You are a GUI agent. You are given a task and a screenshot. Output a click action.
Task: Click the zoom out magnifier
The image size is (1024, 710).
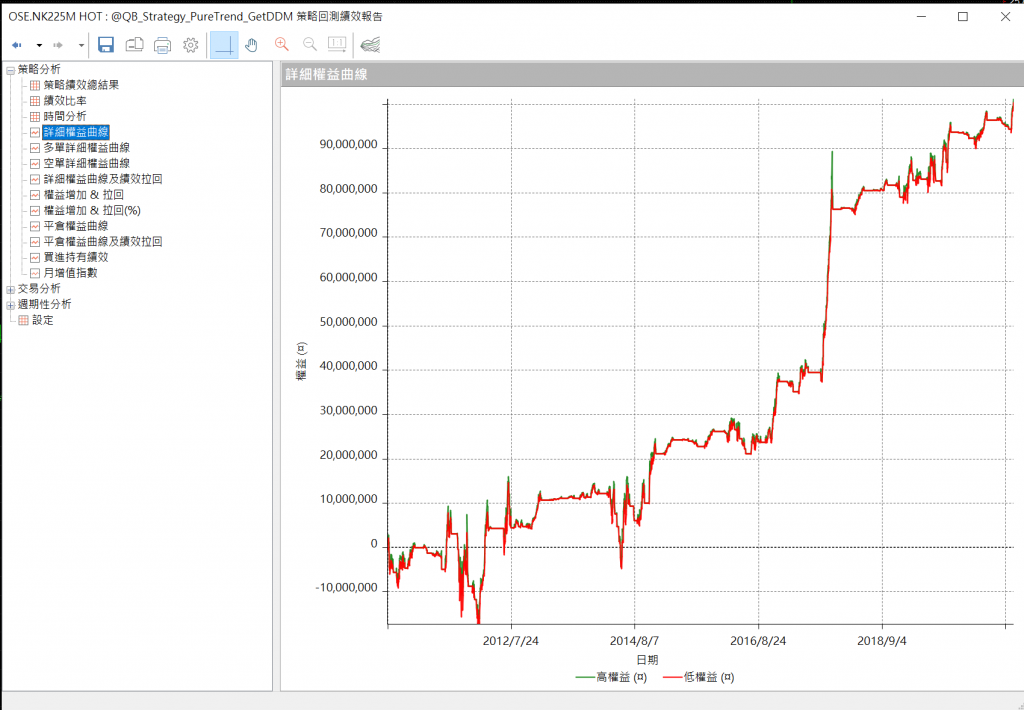(x=309, y=45)
